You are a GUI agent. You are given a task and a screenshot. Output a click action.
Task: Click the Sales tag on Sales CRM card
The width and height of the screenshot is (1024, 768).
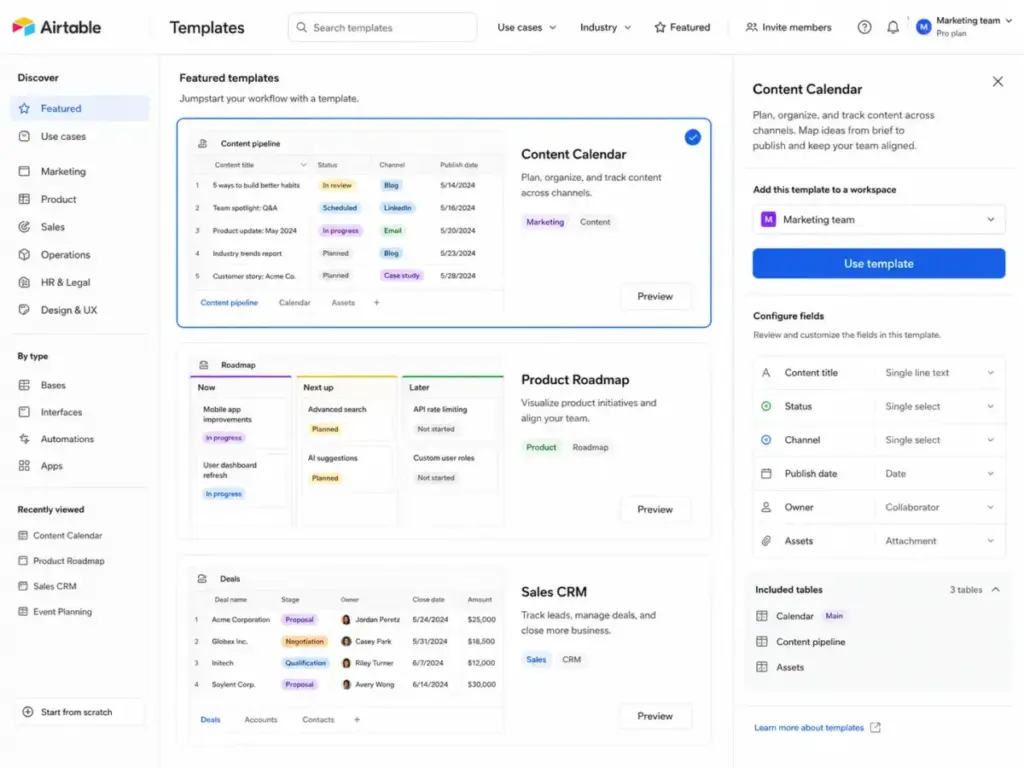pos(536,660)
